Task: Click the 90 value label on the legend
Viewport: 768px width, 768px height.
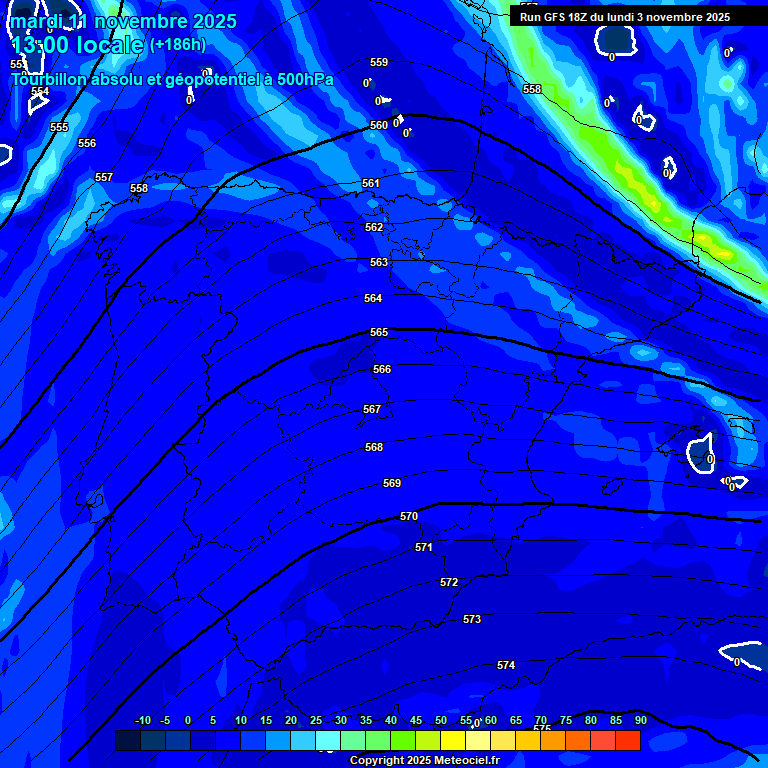Action: coord(640,720)
